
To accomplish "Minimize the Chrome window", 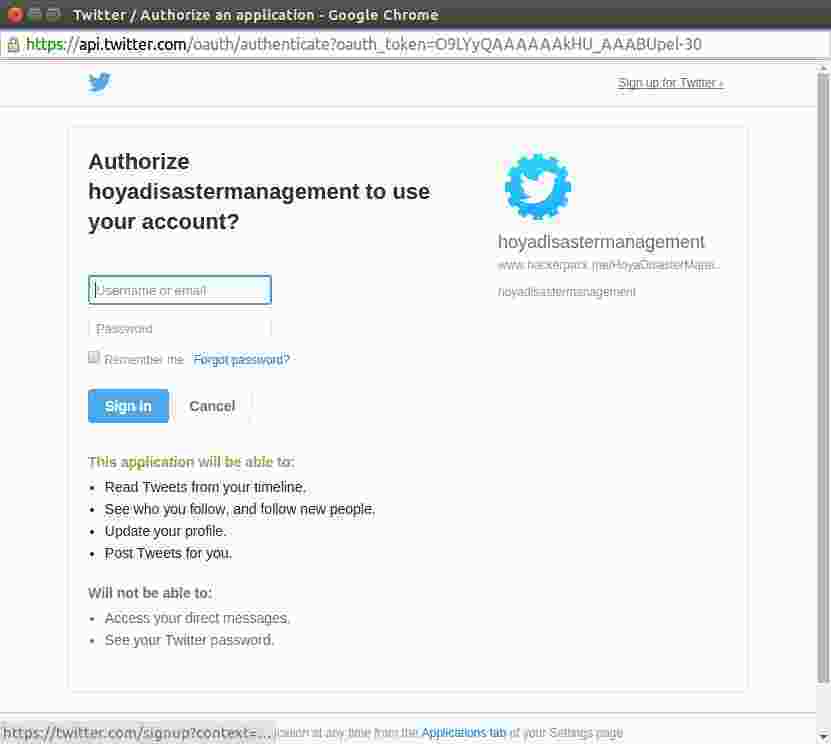I will 35,14.
